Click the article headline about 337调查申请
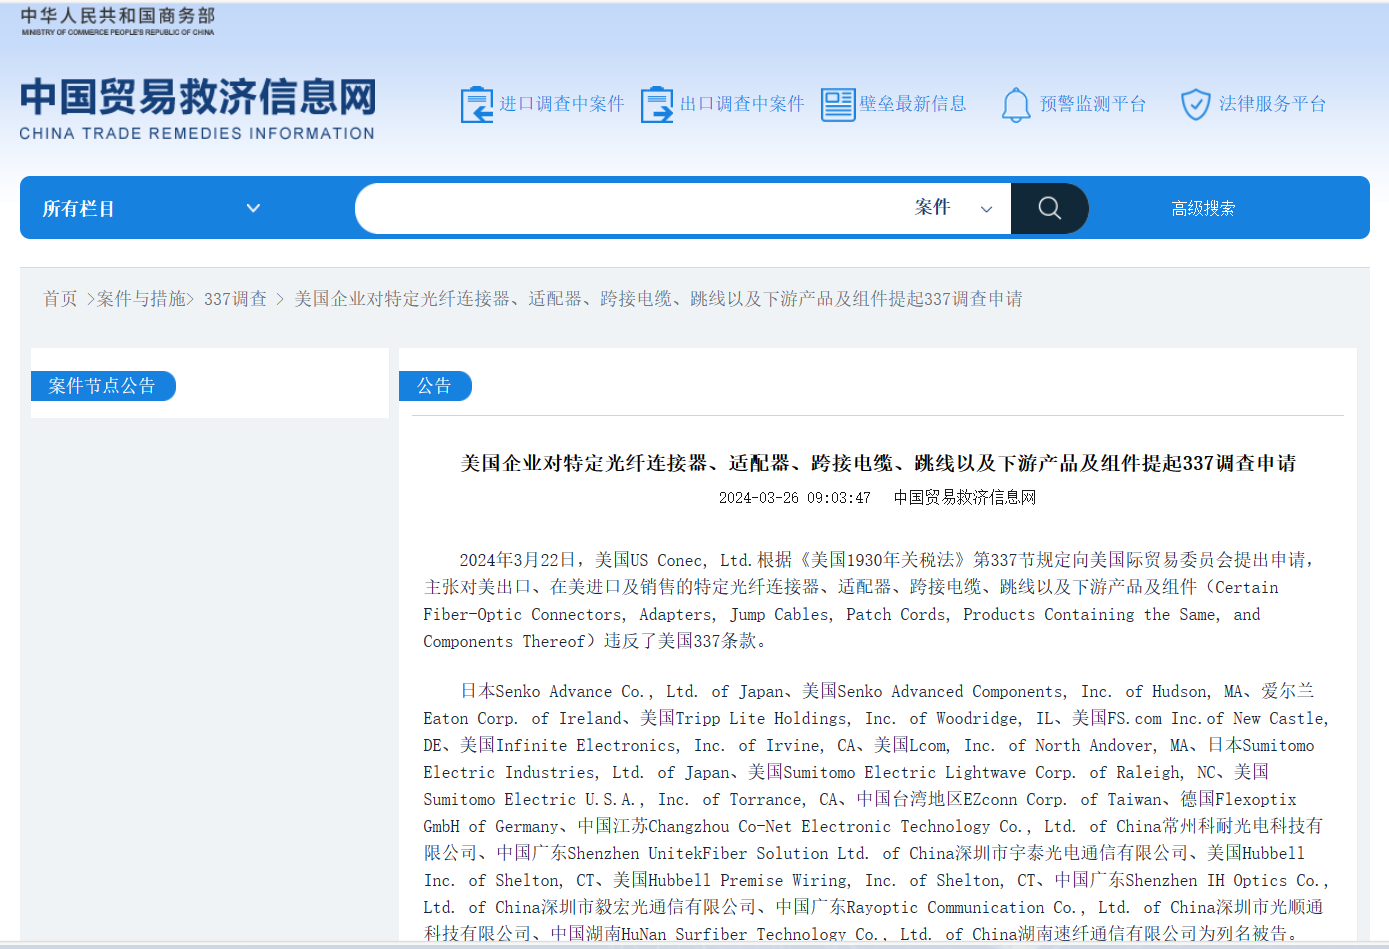The image size is (1389, 949). [x=878, y=463]
